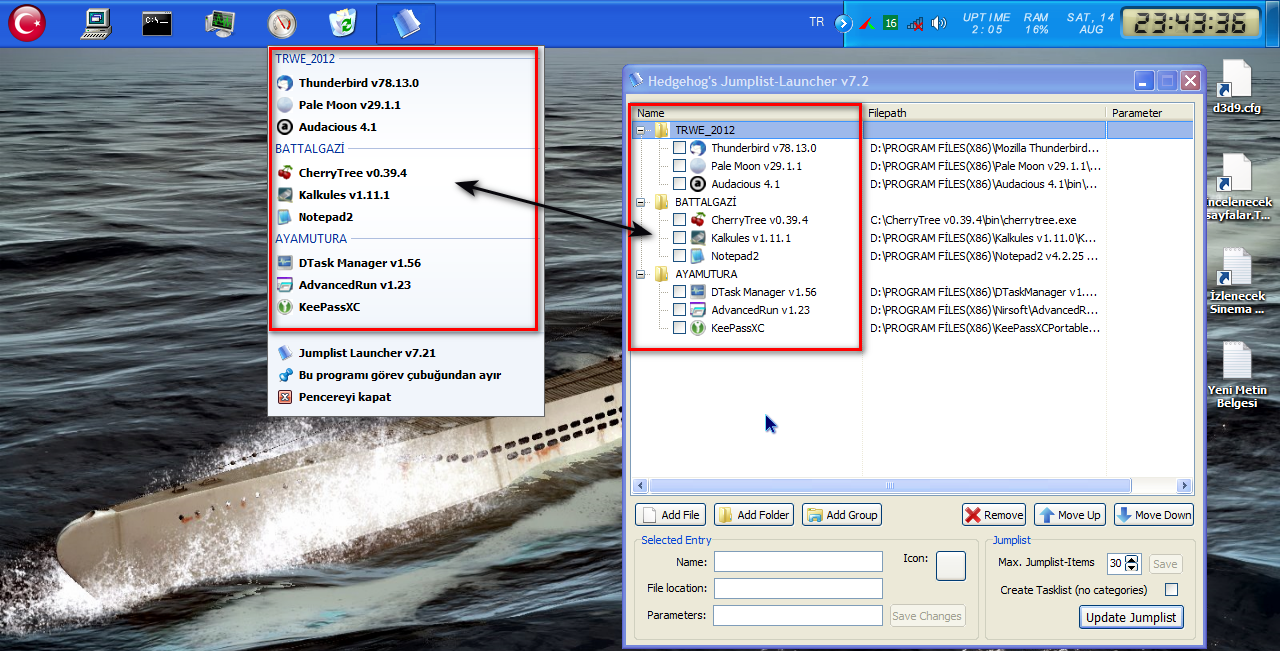
Task: Open Jumplist Launcher v7.21 from the jumplist
Action: pyautogui.click(x=407, y=353)
